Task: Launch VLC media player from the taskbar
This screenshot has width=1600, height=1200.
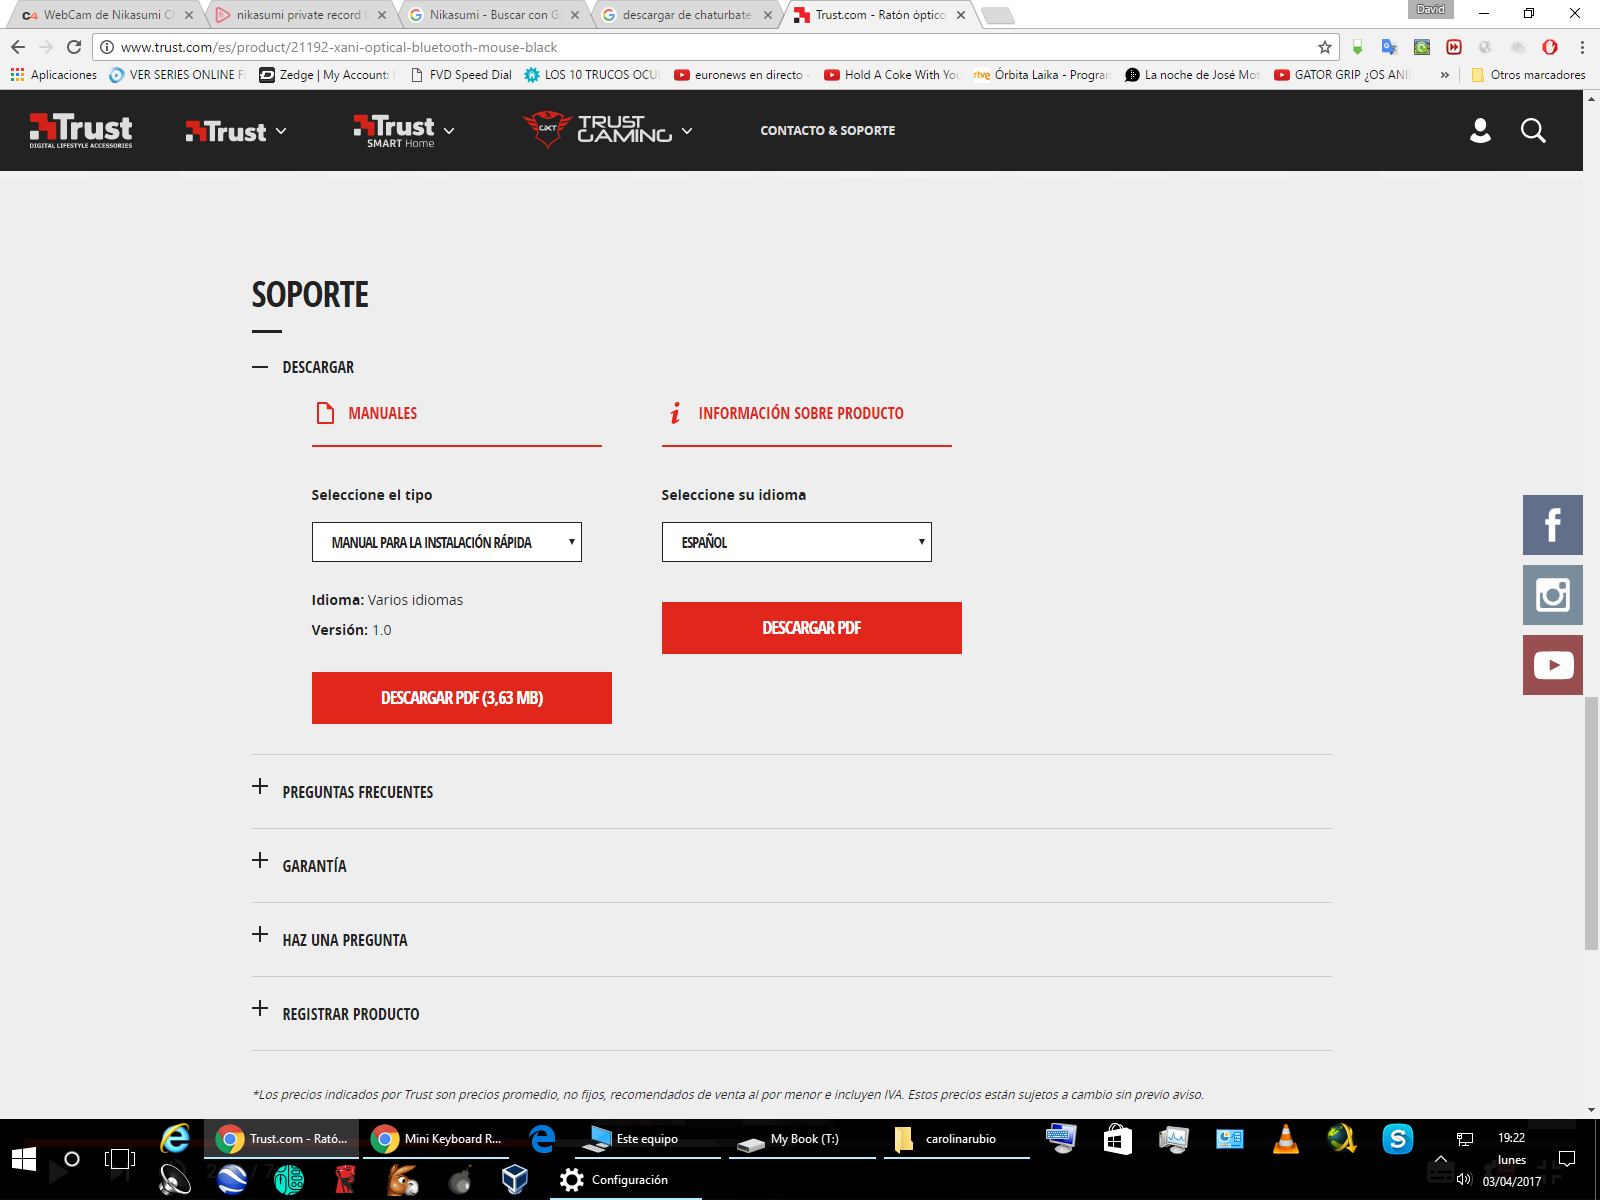Action: 1285,1139
